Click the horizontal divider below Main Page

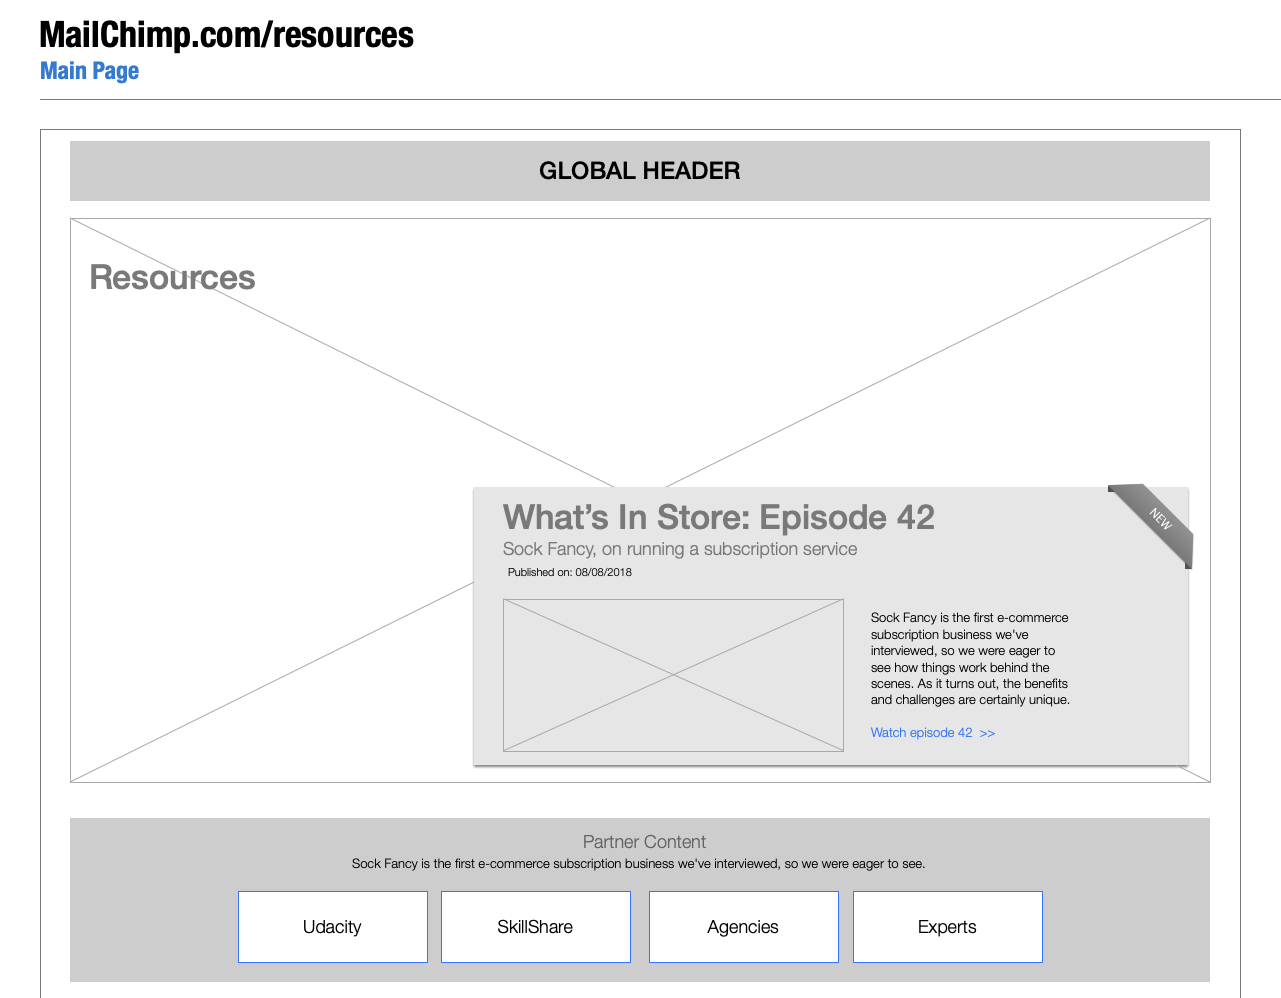(x=660, y=99)
